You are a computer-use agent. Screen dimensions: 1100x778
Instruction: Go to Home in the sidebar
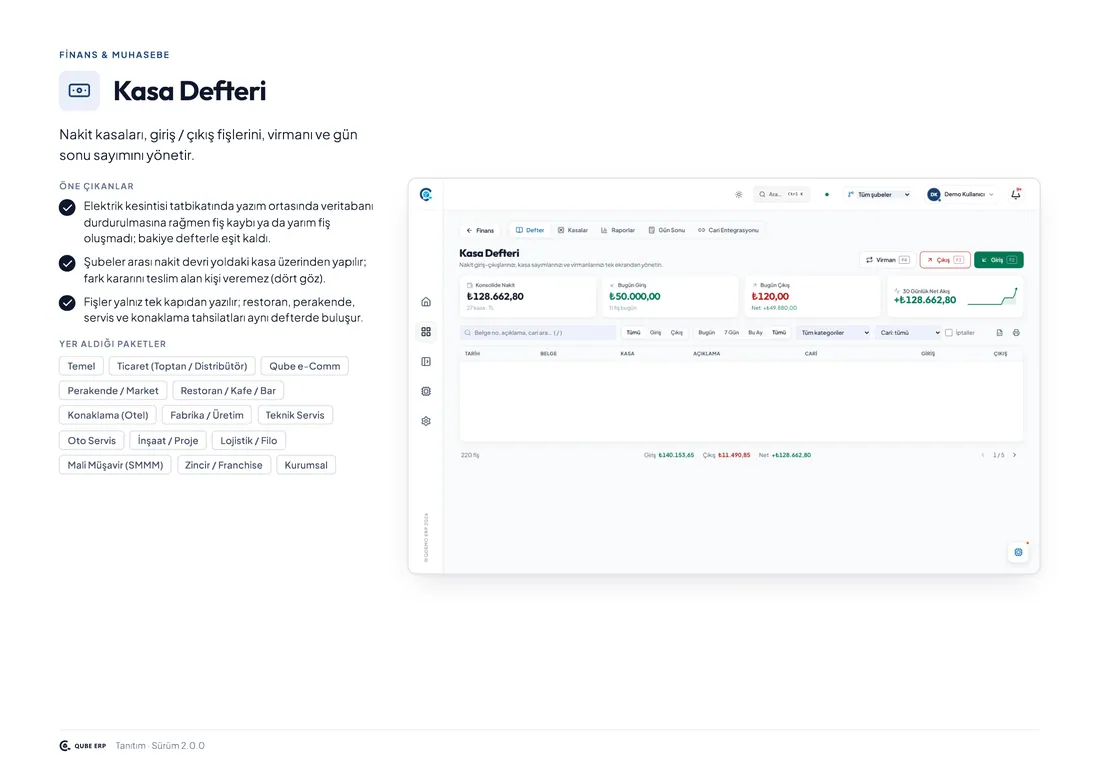pyautogui.click(x=426, y=302)
